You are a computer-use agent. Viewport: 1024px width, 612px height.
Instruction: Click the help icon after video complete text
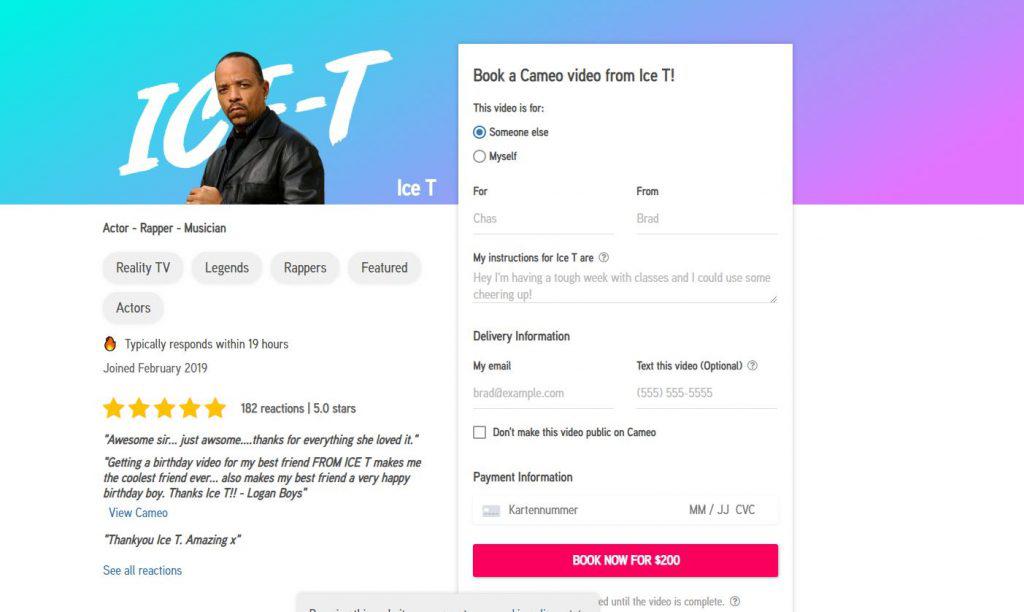[735, 601]
